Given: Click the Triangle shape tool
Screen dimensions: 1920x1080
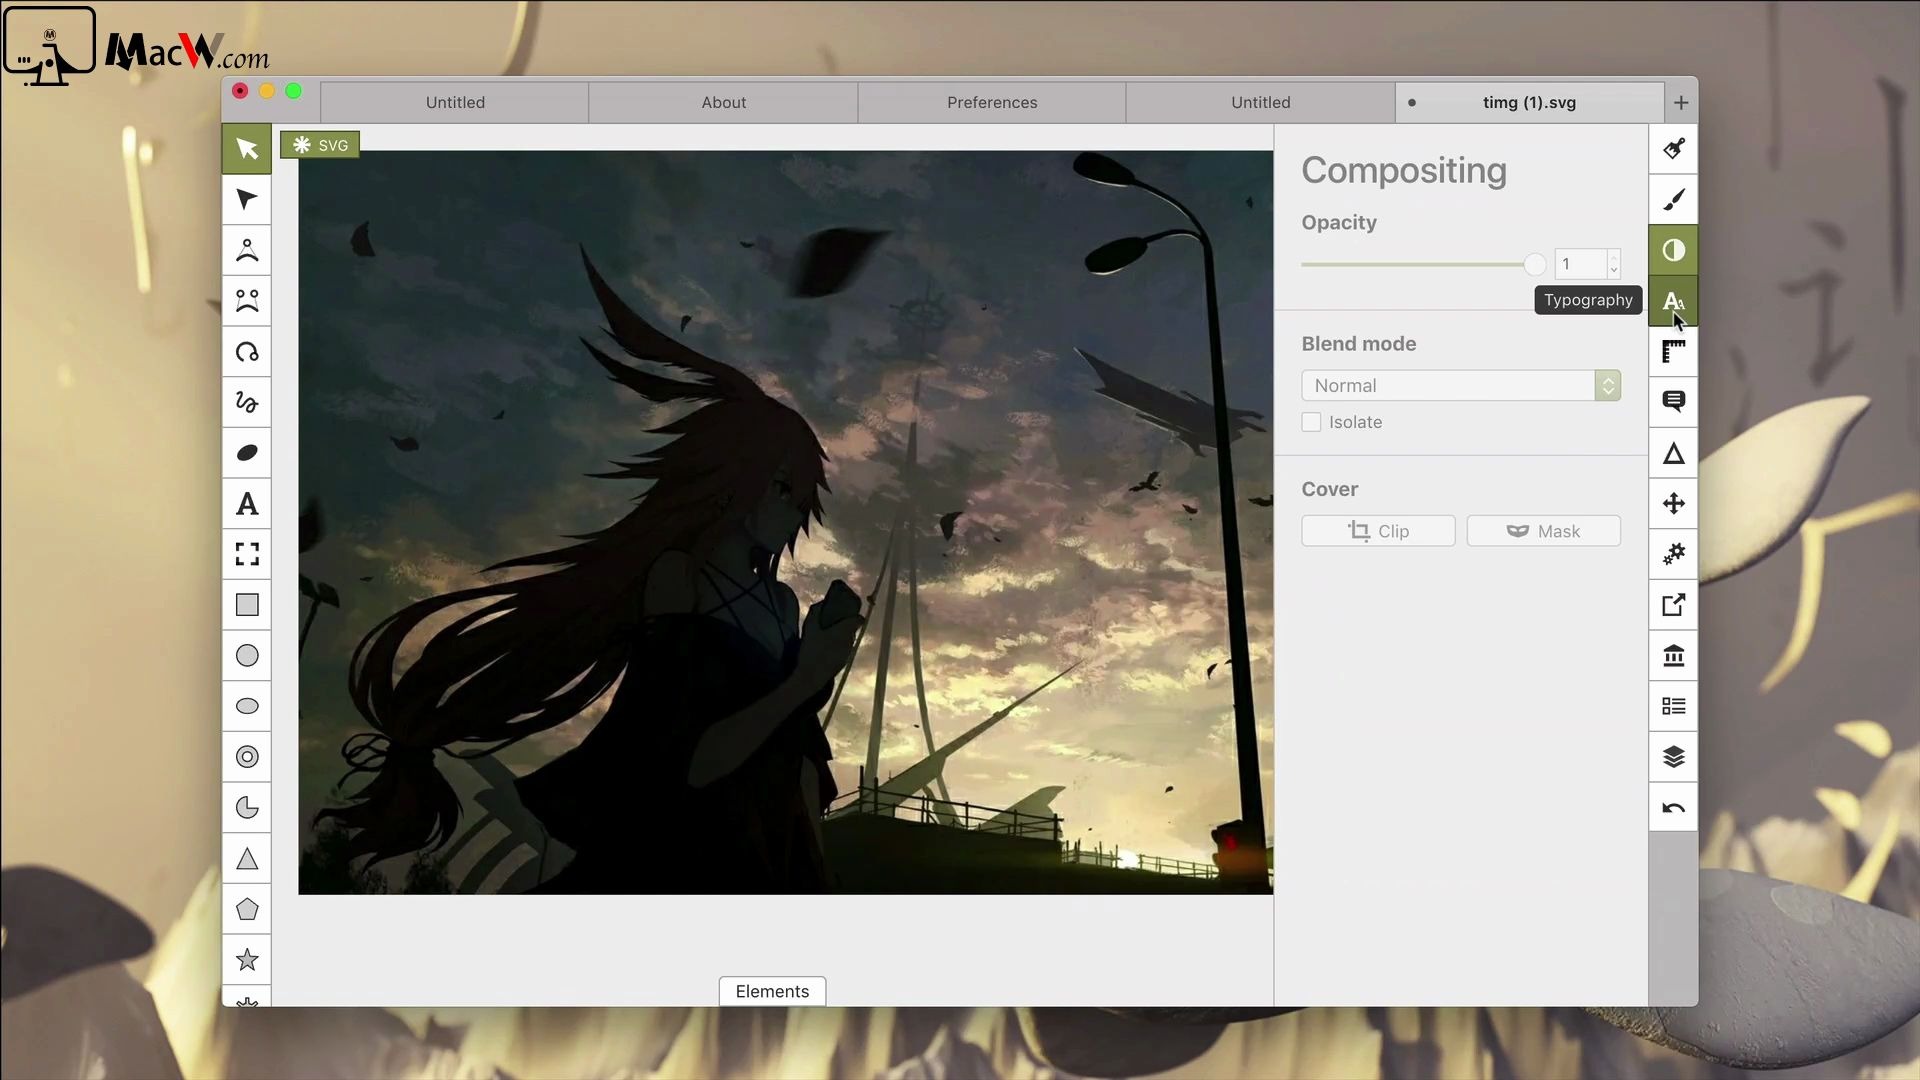Looking at the screenshot, I should [x=247, y=858].
